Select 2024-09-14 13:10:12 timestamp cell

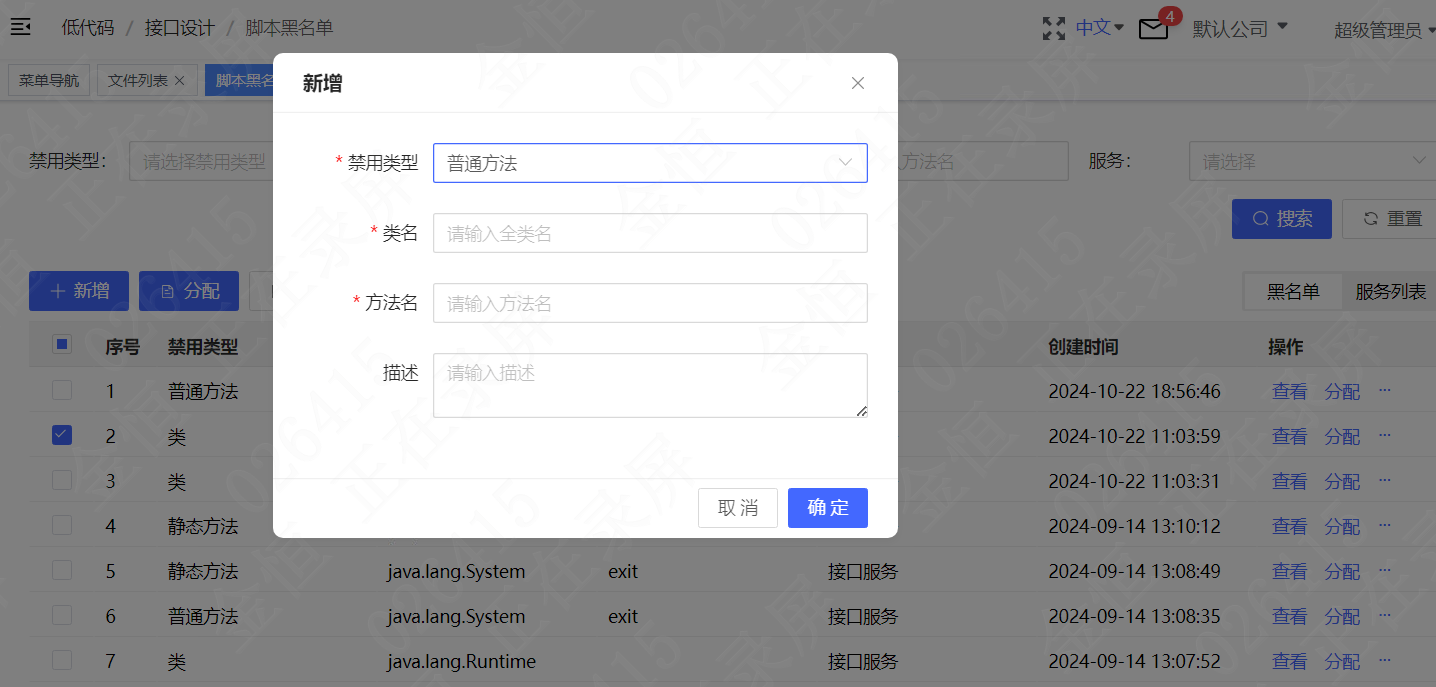[1134, 527]
